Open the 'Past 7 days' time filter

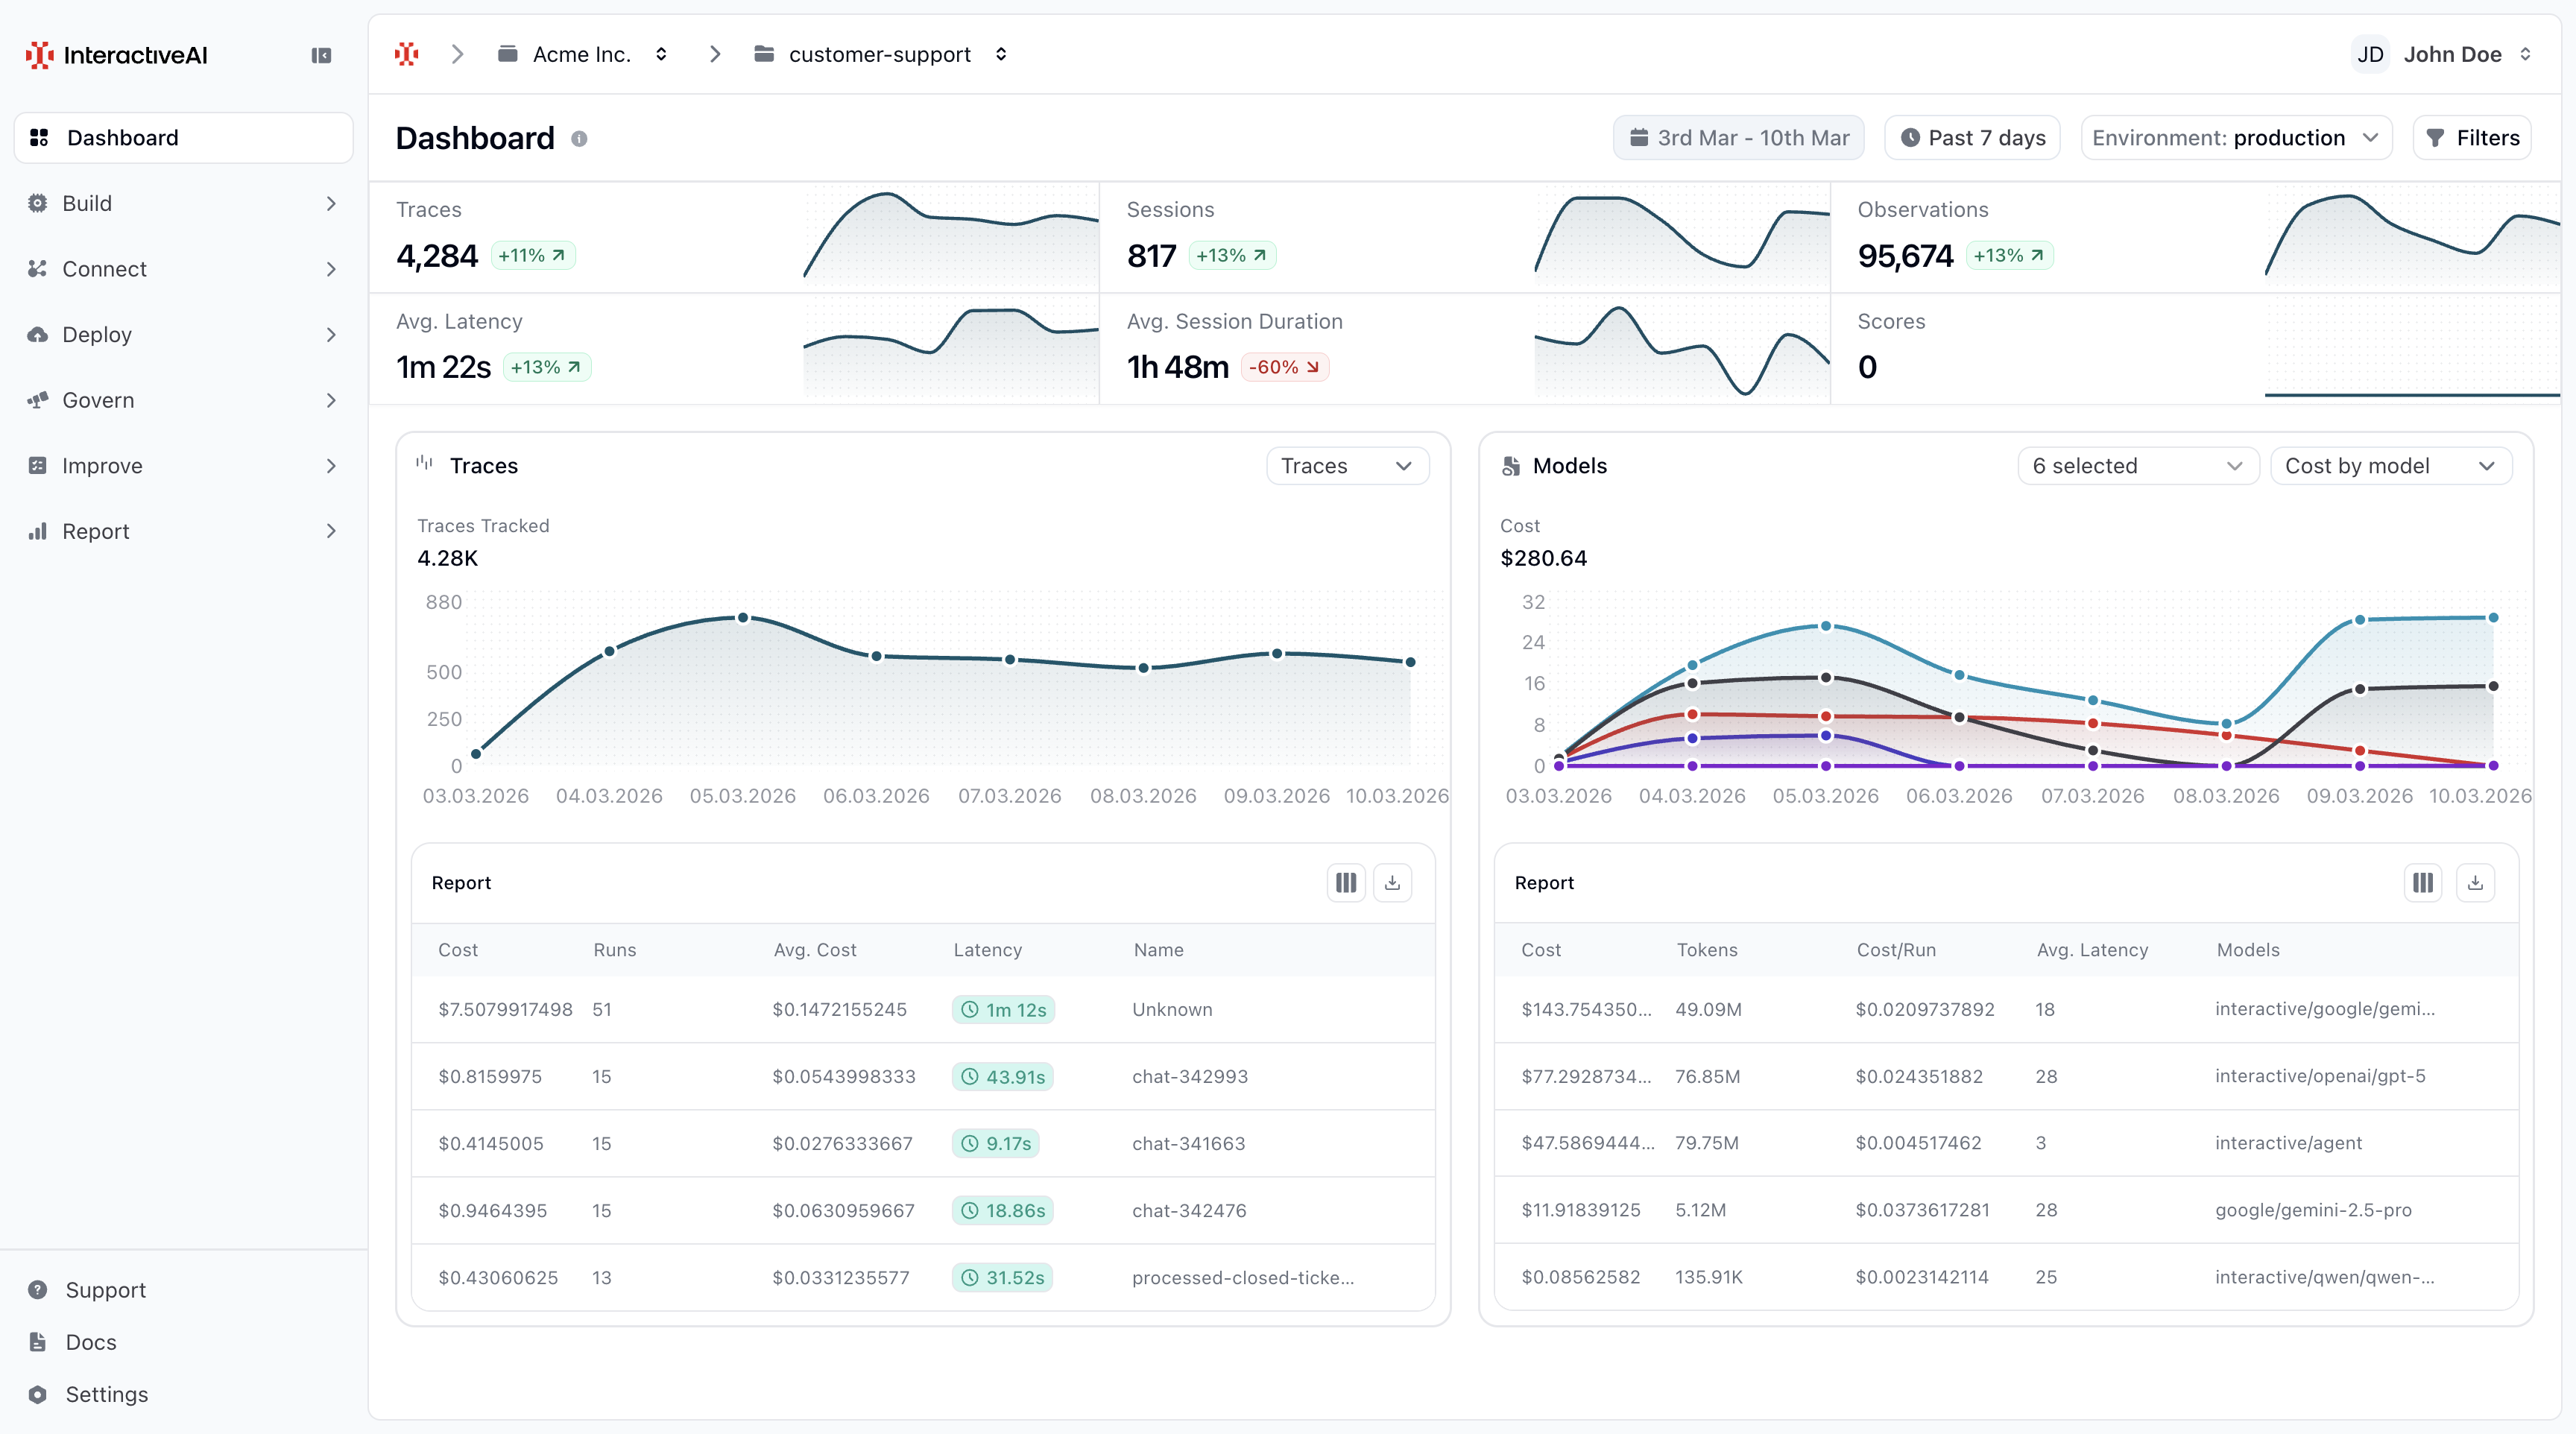pos(1971,137)
